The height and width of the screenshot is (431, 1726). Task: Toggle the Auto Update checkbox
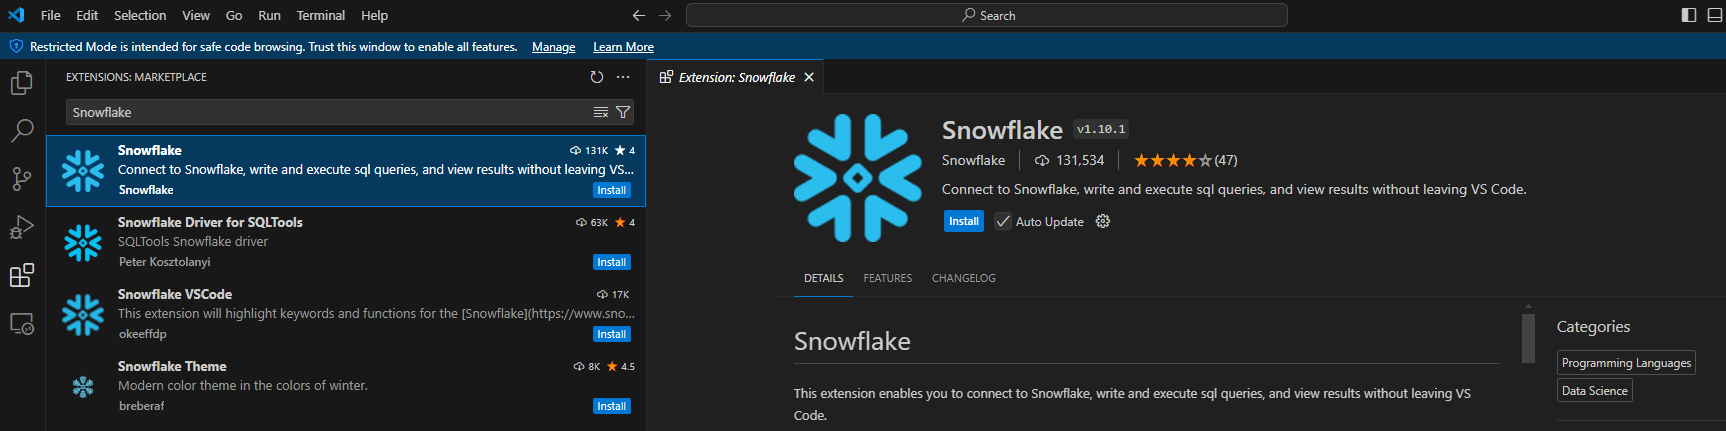pos(1003,222)
